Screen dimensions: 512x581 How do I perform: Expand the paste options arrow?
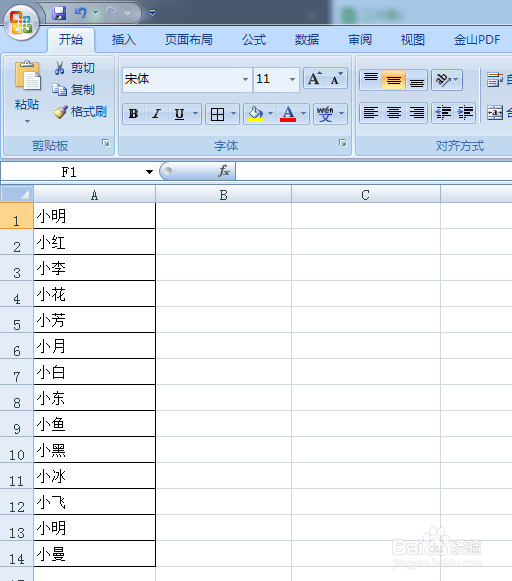click(27, 121)
